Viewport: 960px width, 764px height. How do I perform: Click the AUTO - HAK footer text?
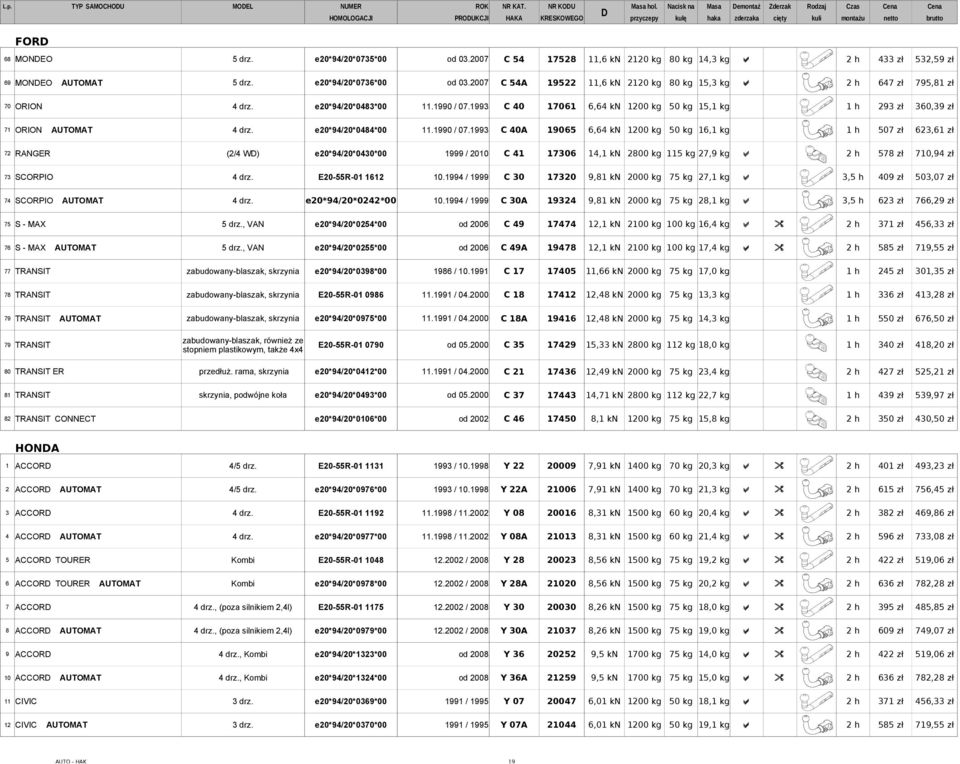[71, 762]
